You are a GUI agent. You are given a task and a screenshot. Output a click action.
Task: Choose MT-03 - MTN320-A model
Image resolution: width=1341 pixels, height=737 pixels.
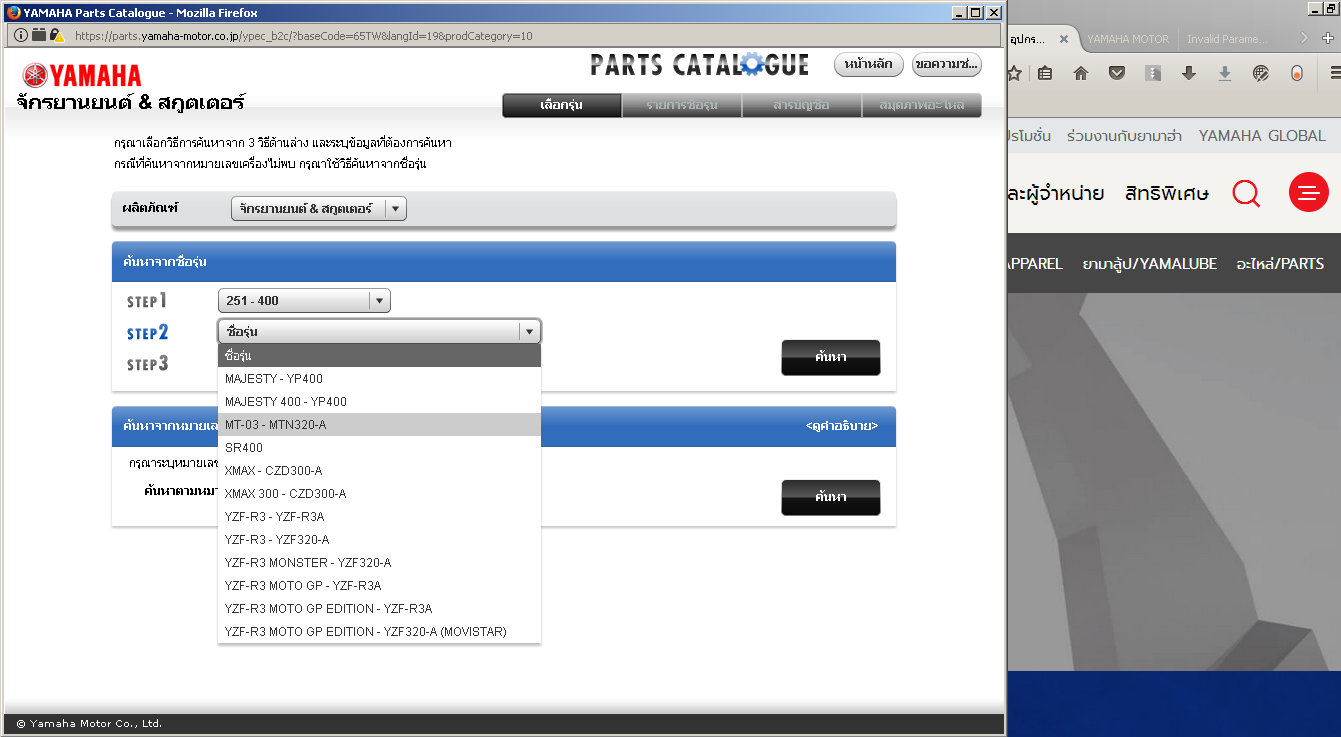(x=379, y=425)
